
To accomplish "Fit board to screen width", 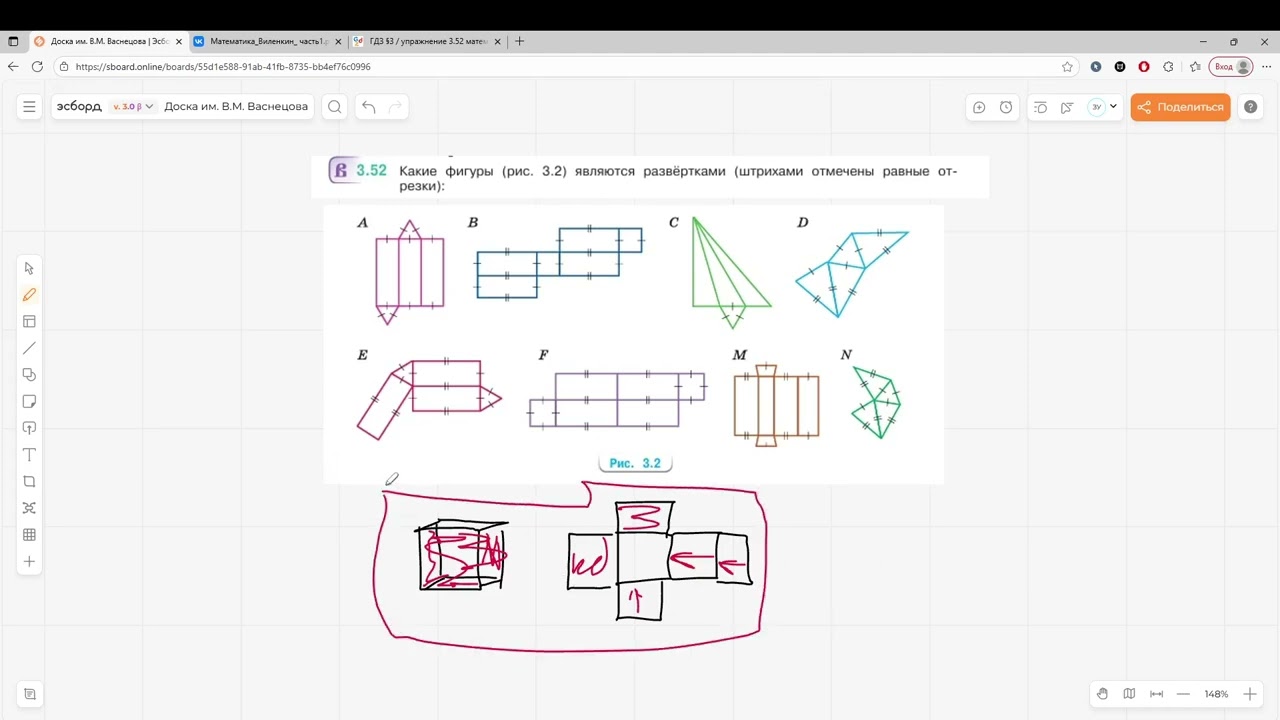I will pyautogui.click(x=1156, y=694).
